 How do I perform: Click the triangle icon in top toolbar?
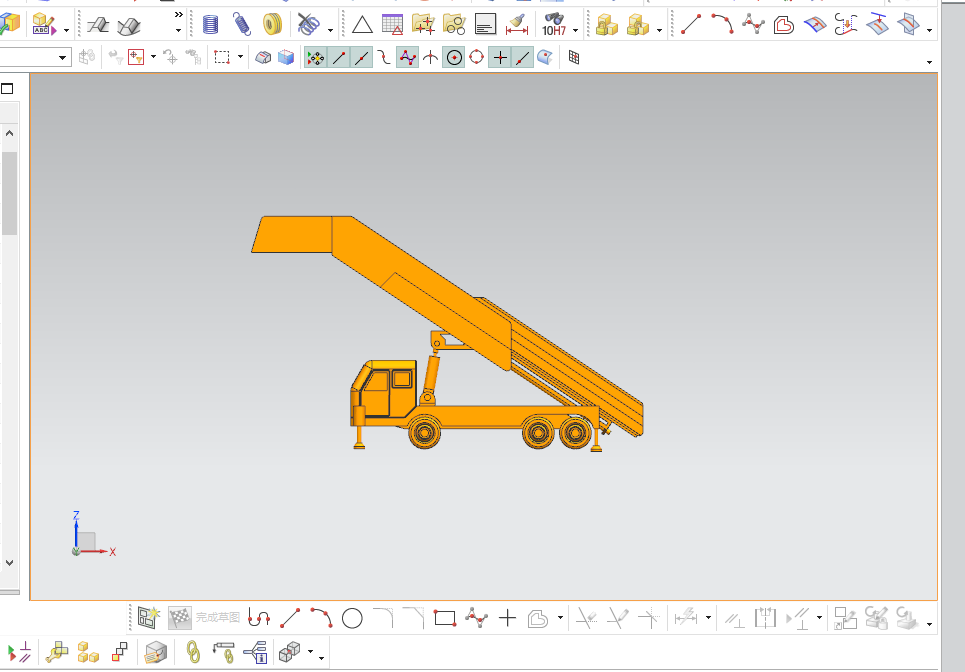(362, 25)
